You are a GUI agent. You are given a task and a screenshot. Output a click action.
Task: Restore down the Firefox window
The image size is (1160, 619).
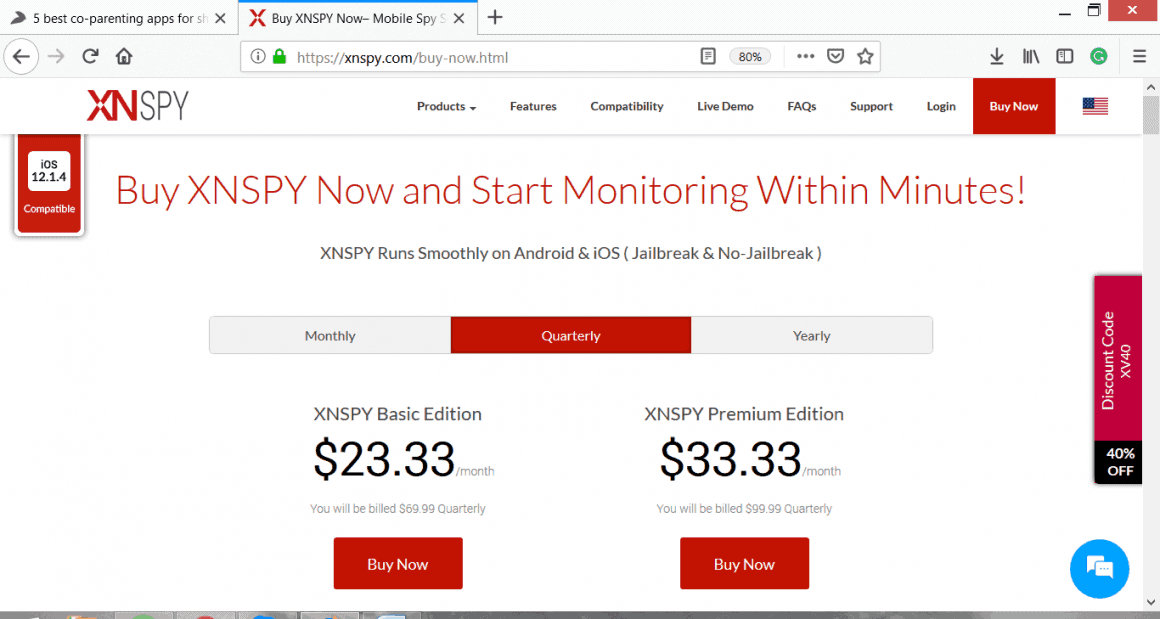pos(1094,11)
